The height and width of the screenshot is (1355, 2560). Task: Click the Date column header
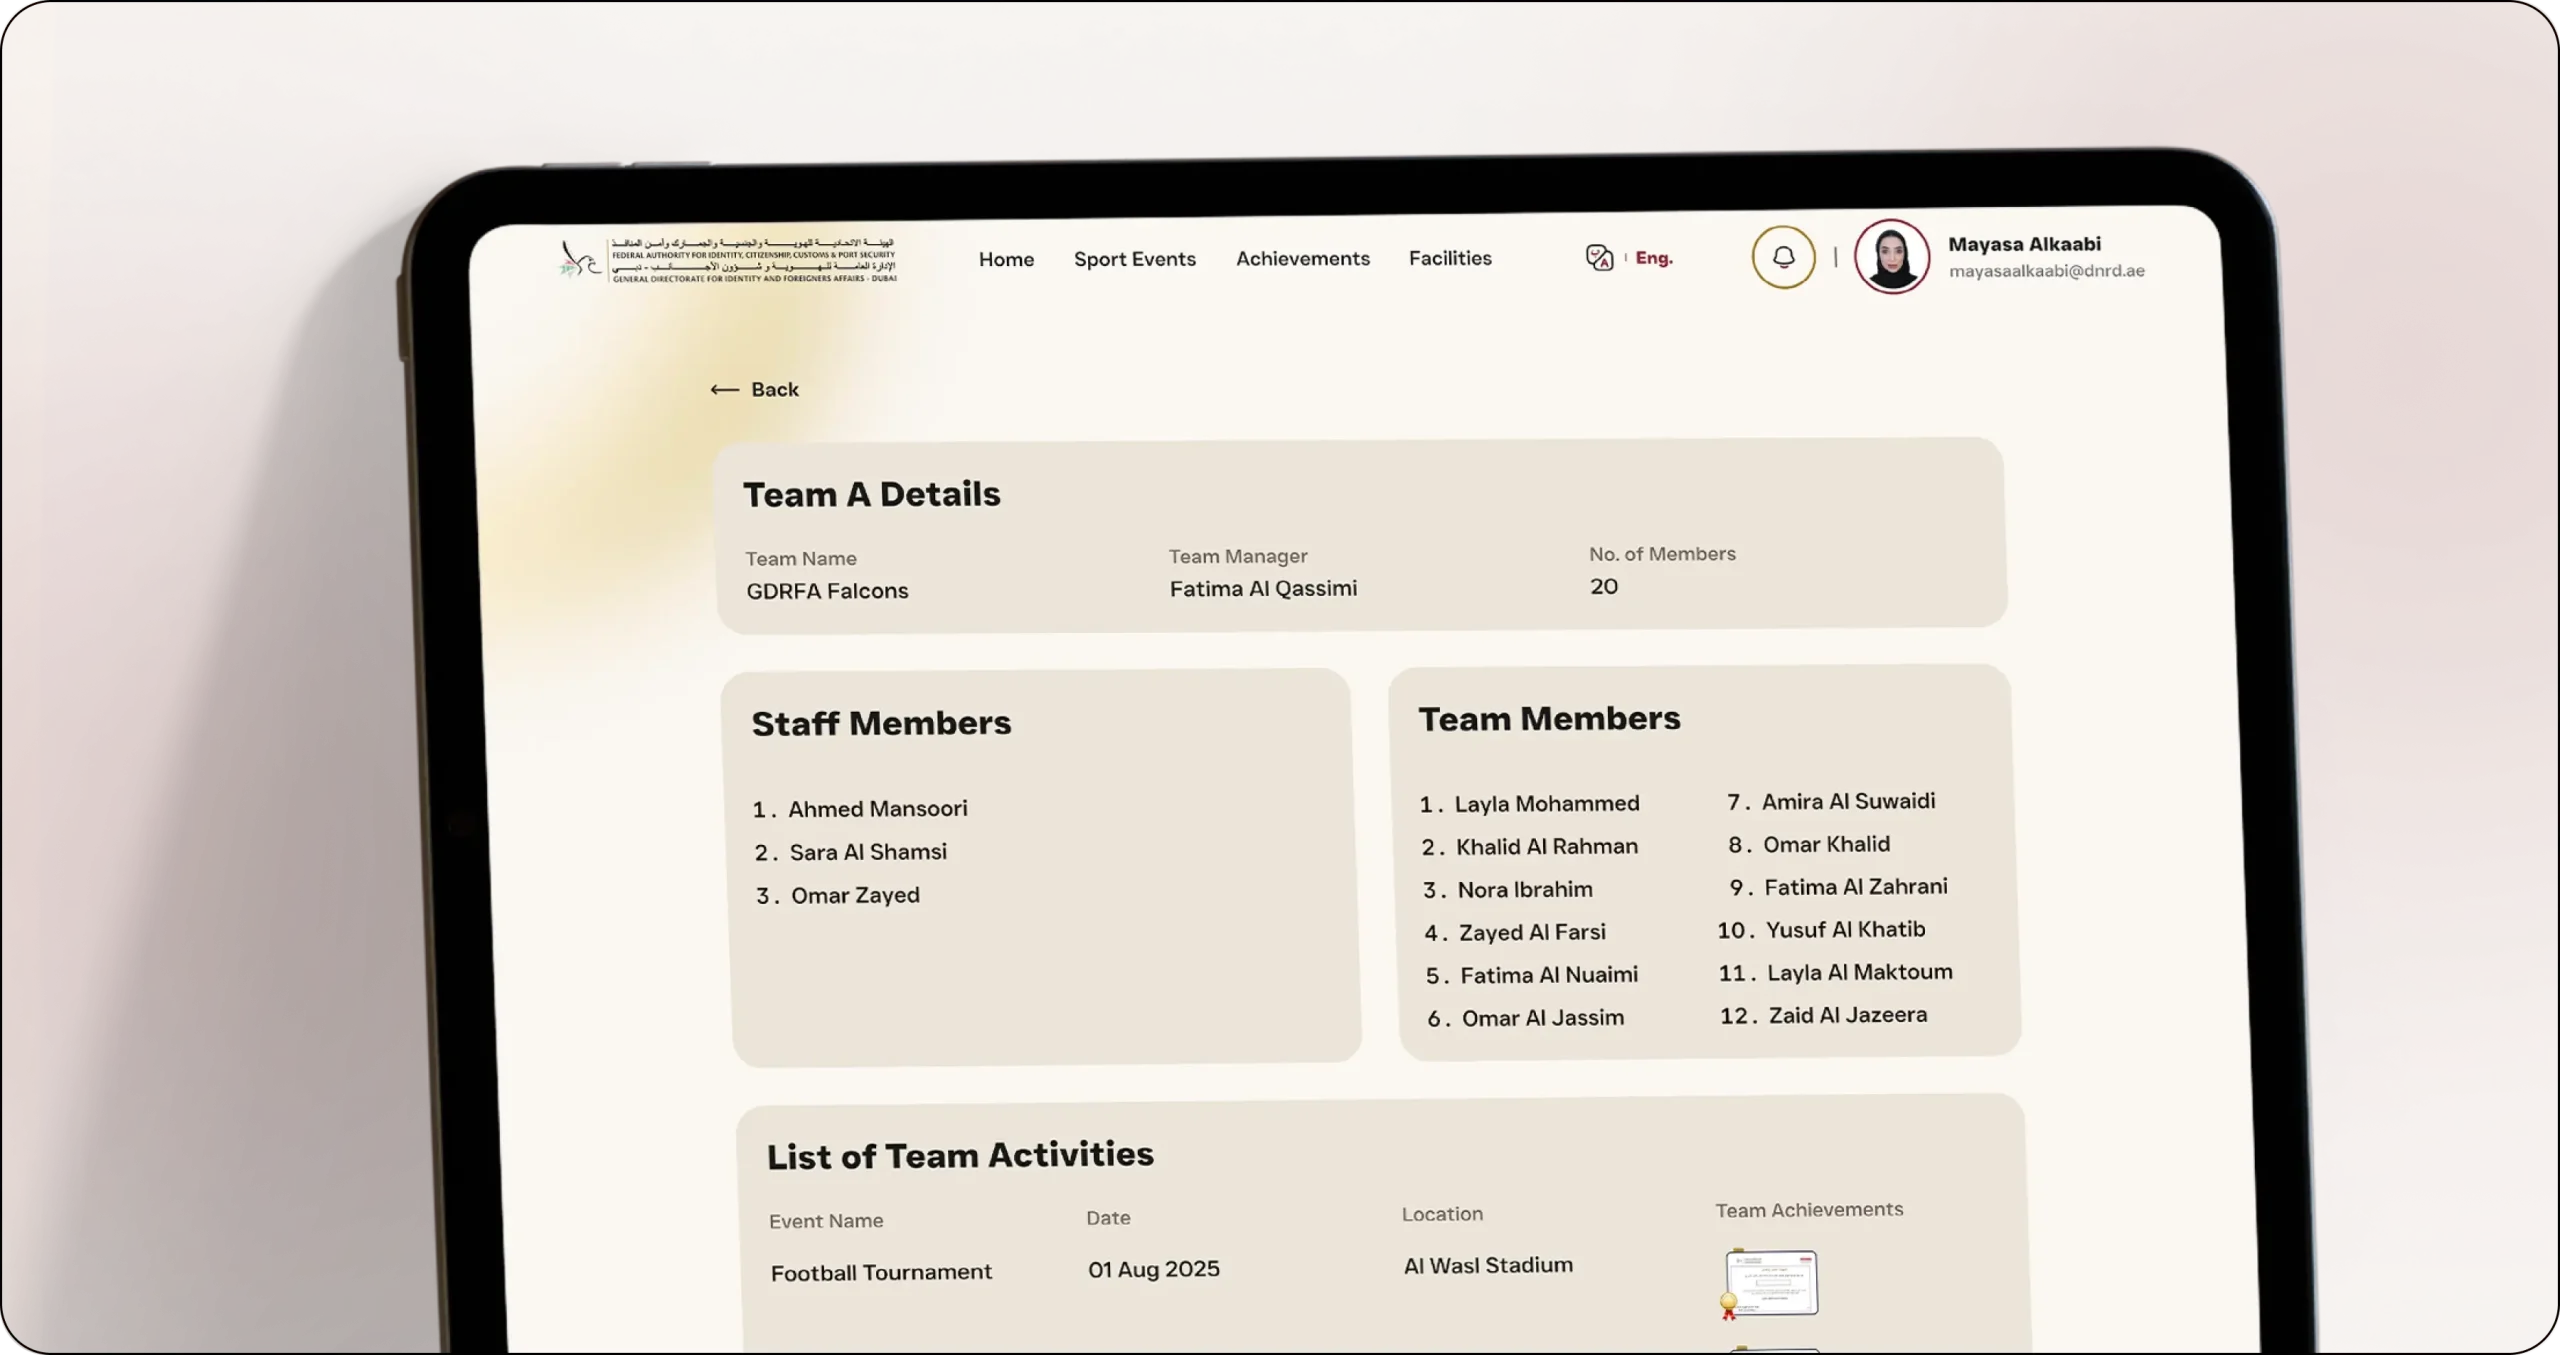1108,1218
